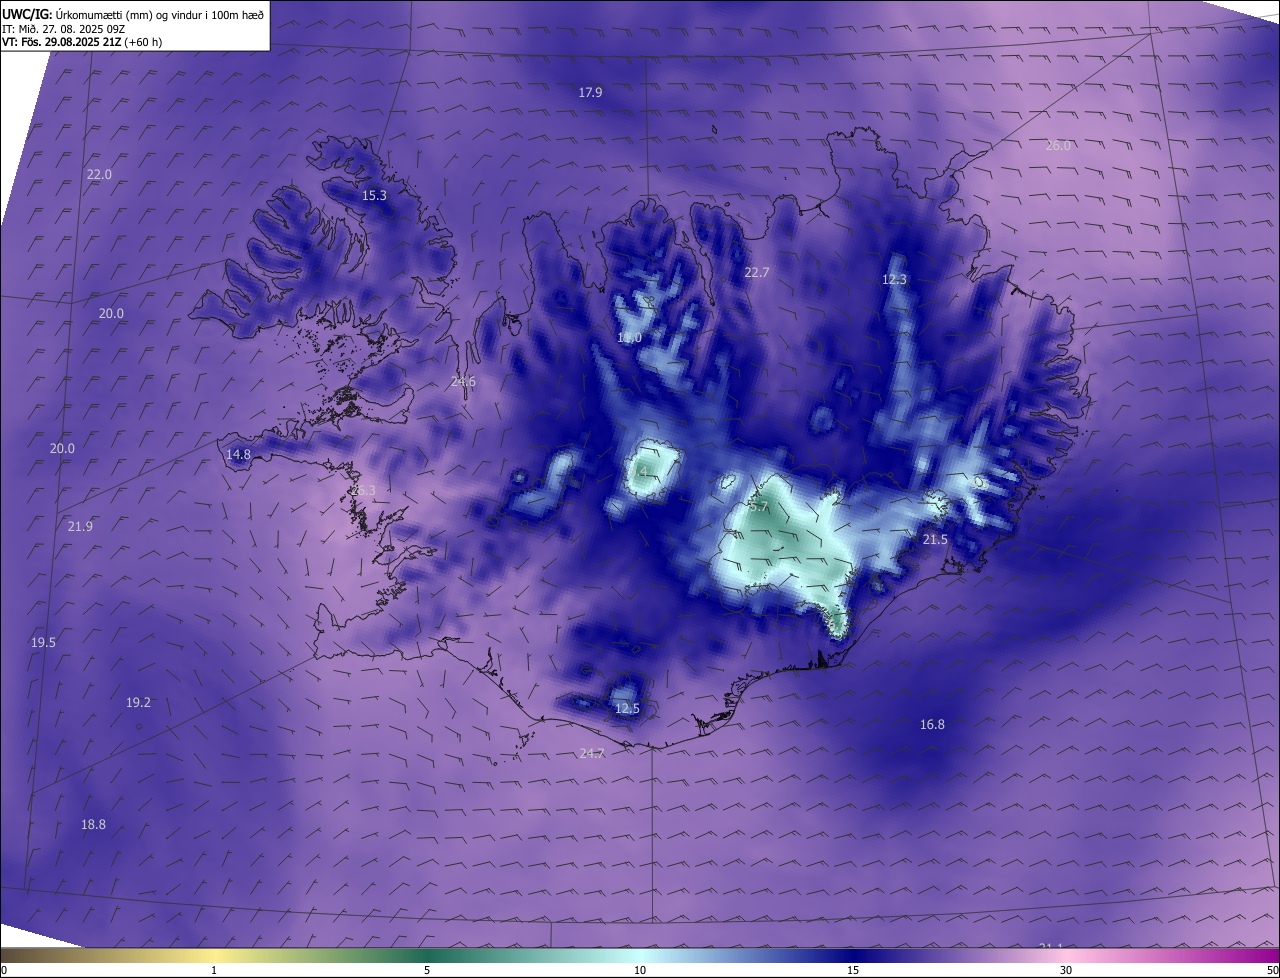Click the 17.9 value on the map
1280x978 pixels.
tap(591, 92)
